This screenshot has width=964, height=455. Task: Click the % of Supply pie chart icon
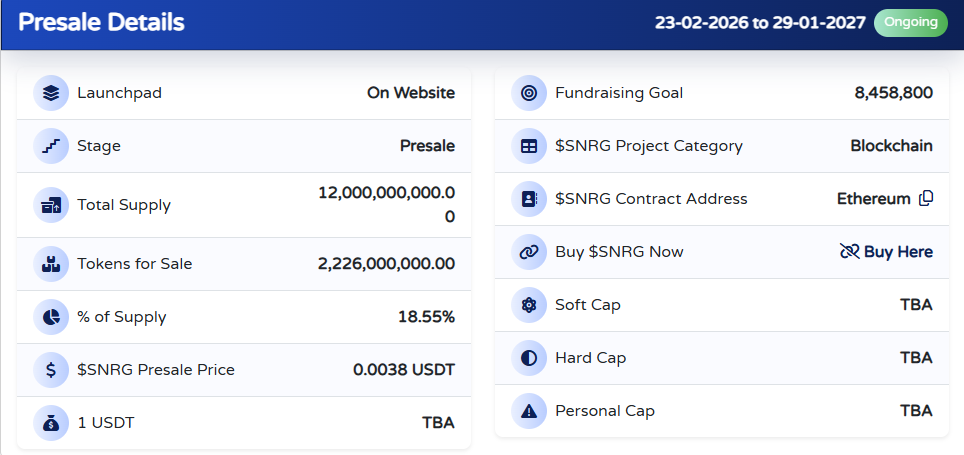51,317
